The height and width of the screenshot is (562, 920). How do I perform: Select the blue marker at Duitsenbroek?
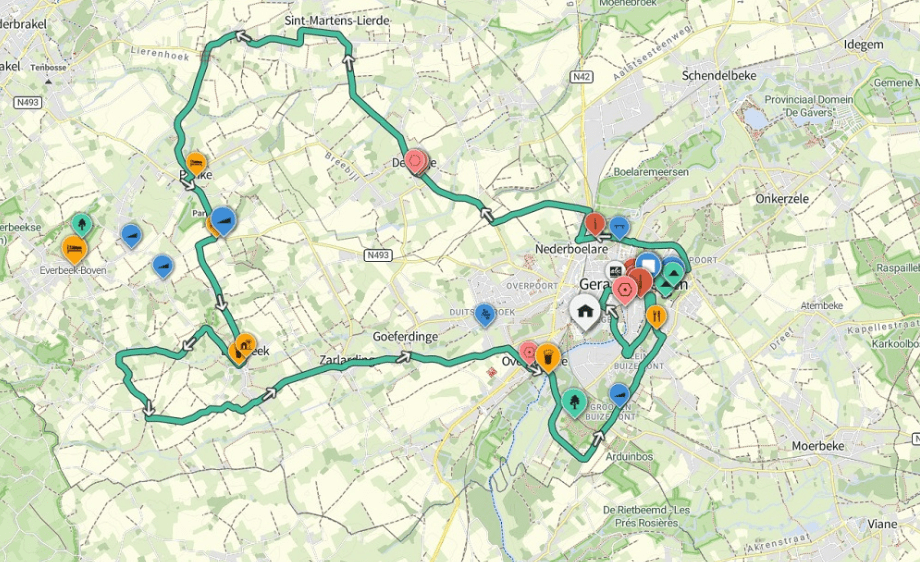click(484, 315)
